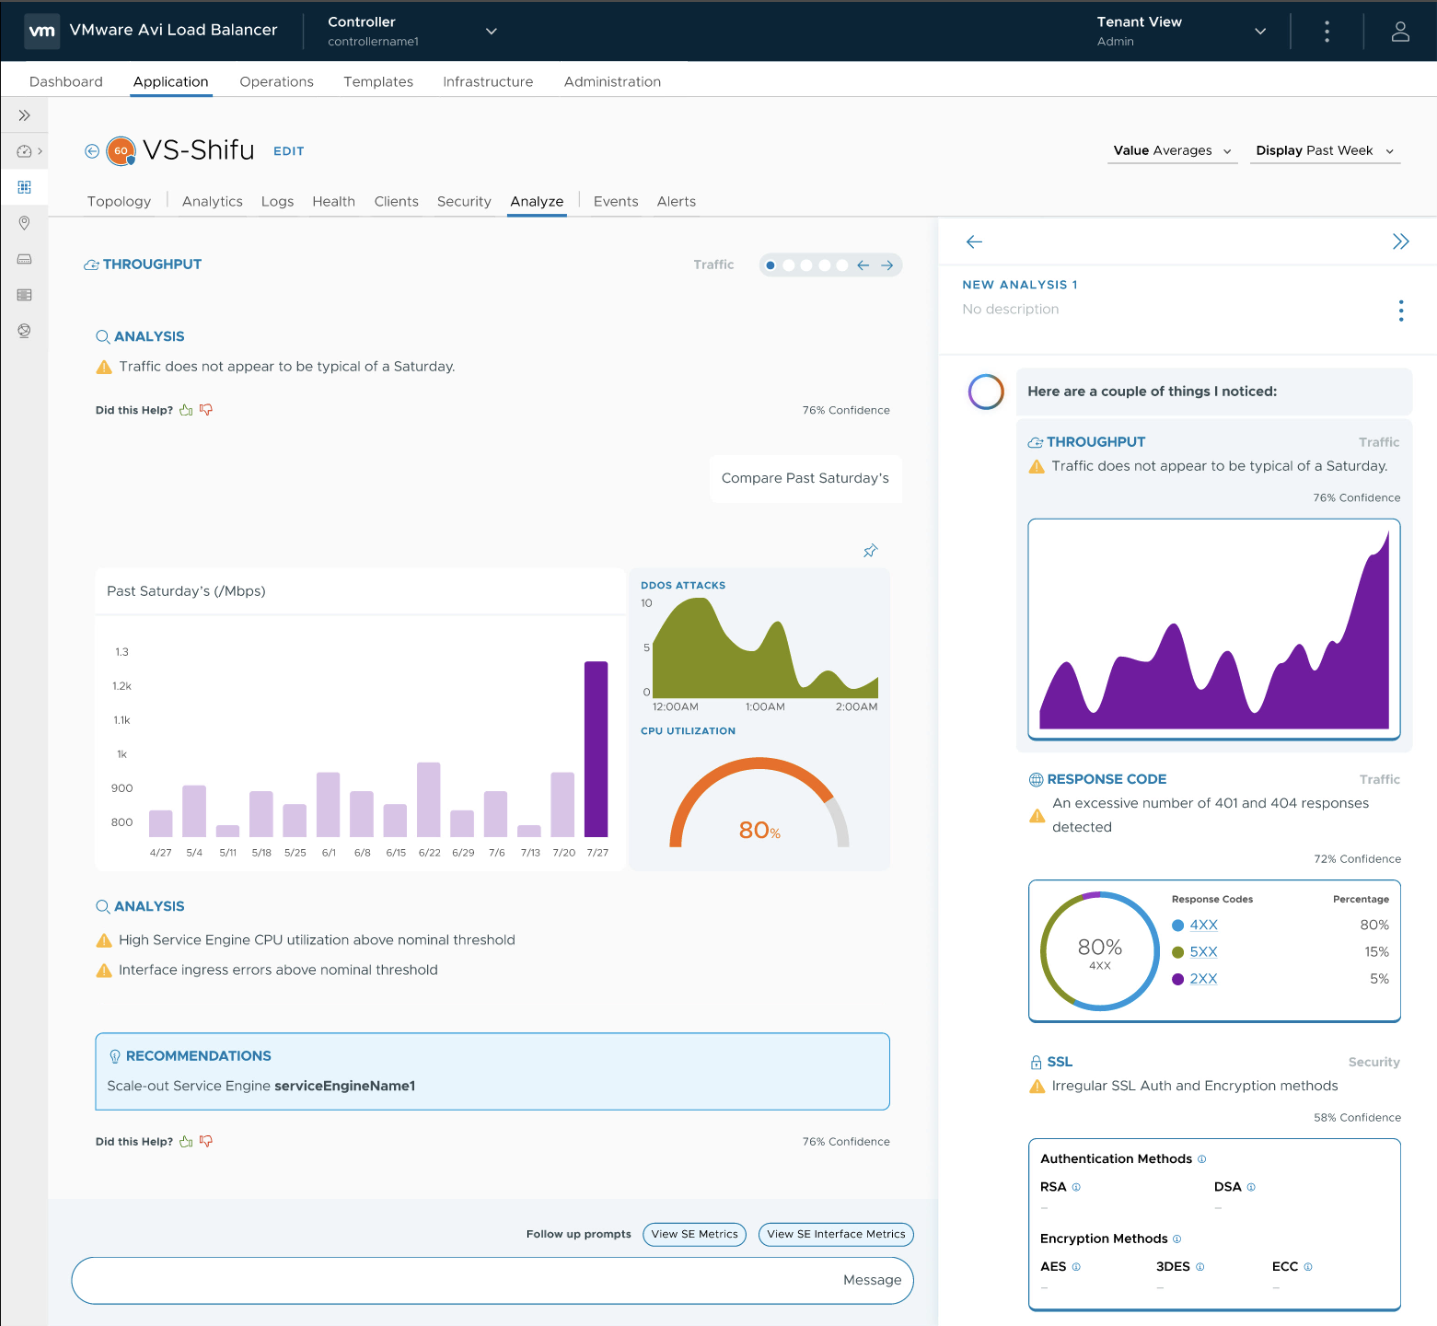Open the 5XX response code link
This screenshot has width=1437, height=1326.
[x=1203, y=952]
